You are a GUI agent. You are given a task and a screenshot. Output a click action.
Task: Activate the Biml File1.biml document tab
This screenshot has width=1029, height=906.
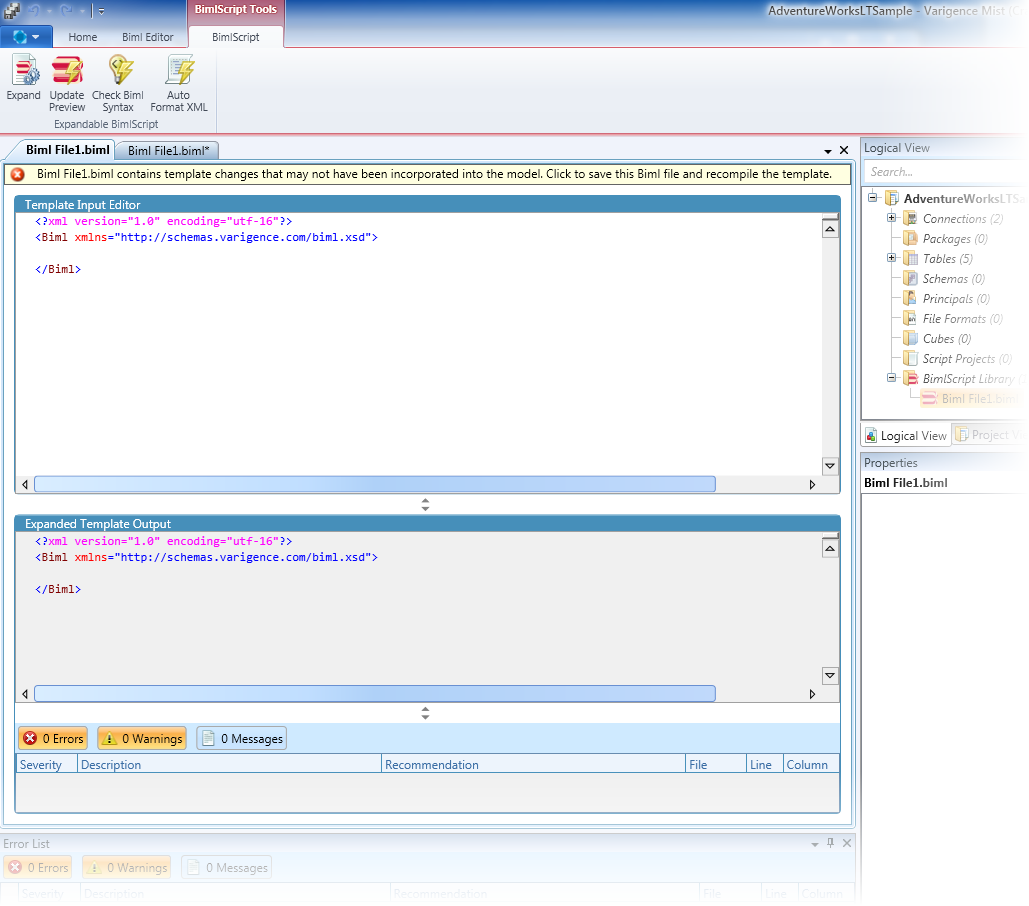click(68, 150)
